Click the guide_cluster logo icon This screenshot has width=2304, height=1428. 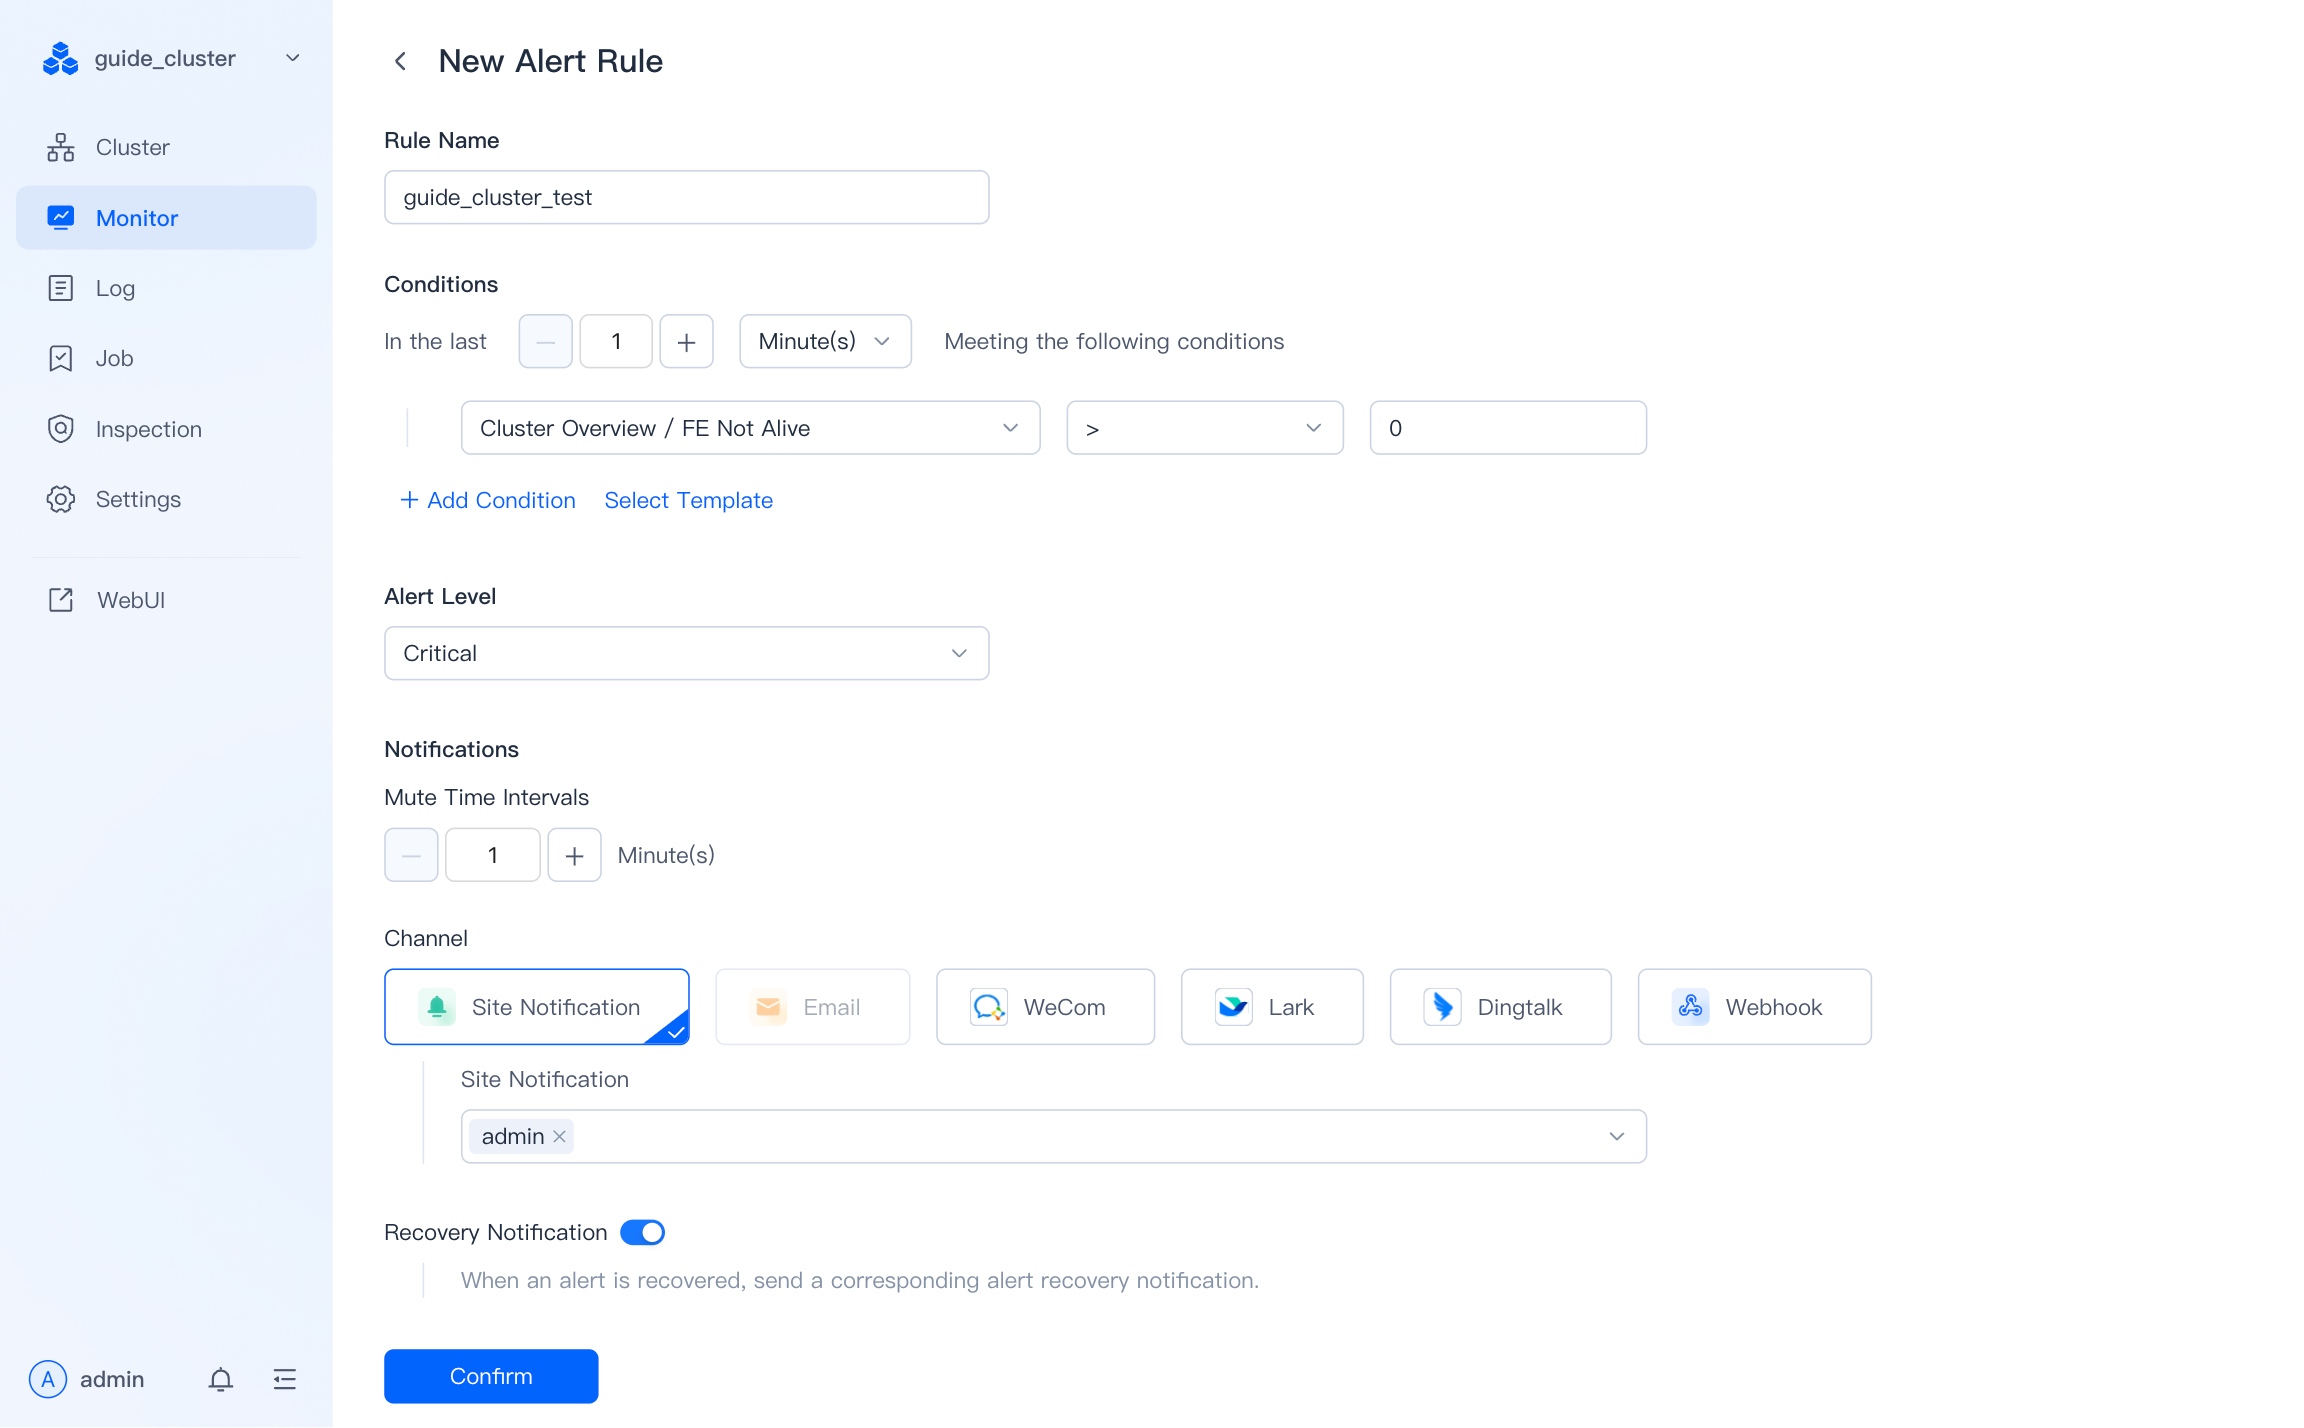tap(60, 59)
